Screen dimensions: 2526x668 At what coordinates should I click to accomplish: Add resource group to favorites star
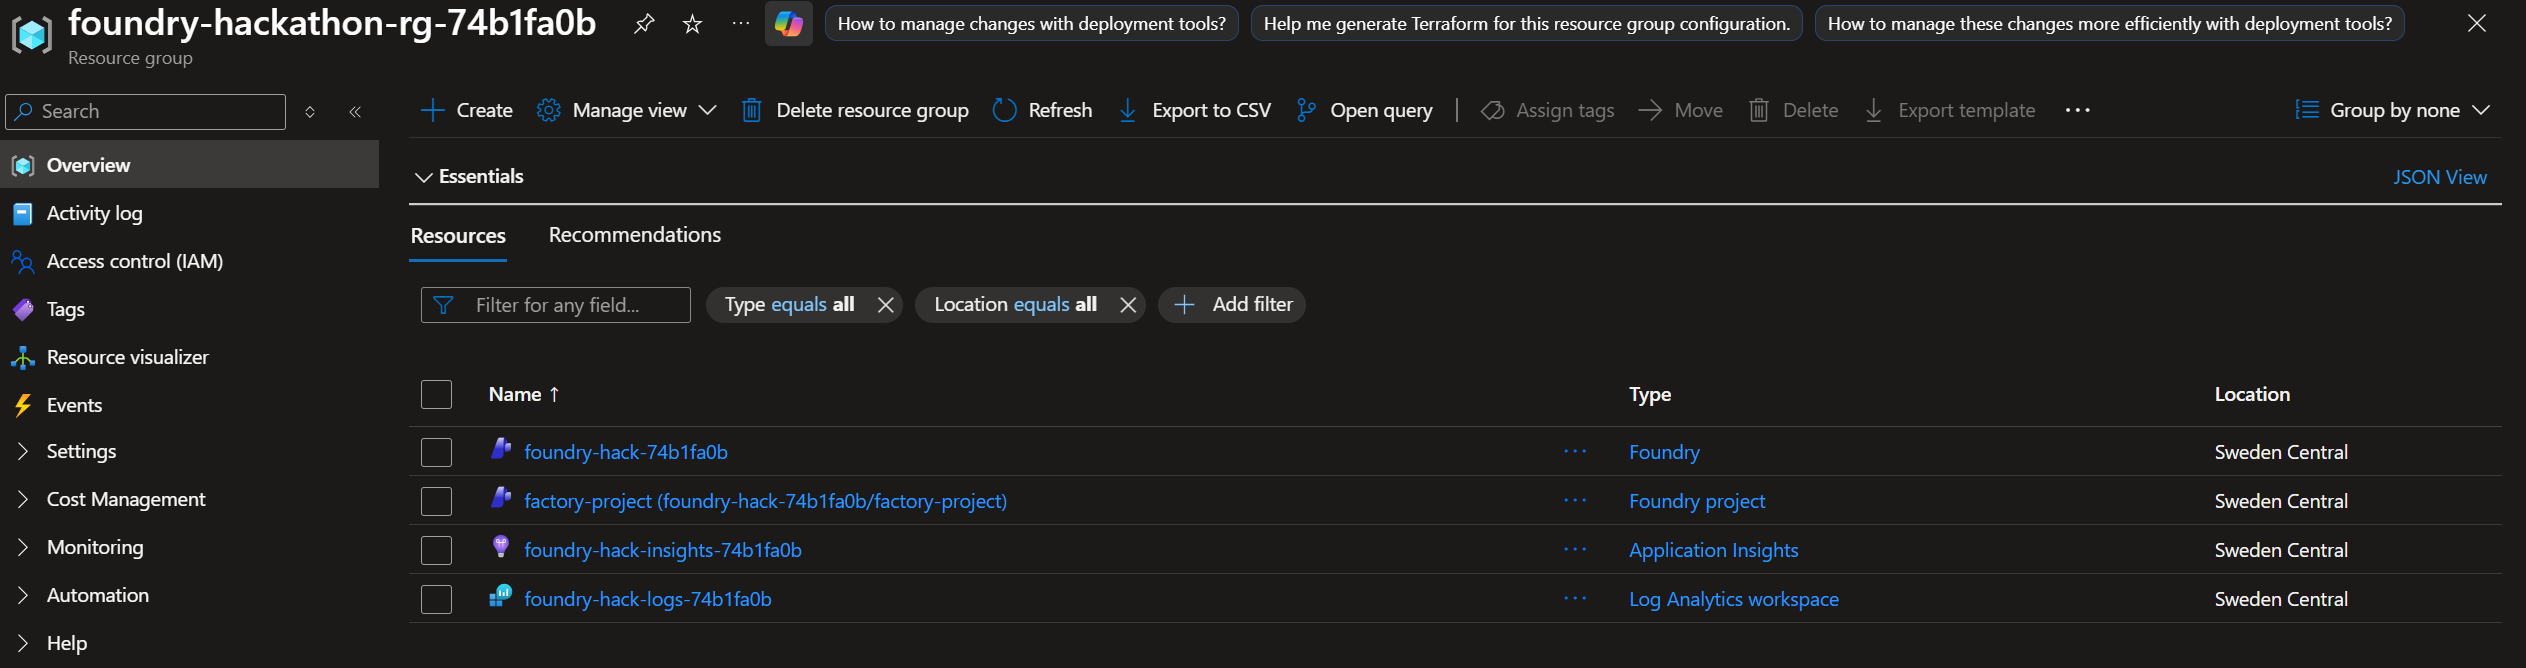pos(692,23)
